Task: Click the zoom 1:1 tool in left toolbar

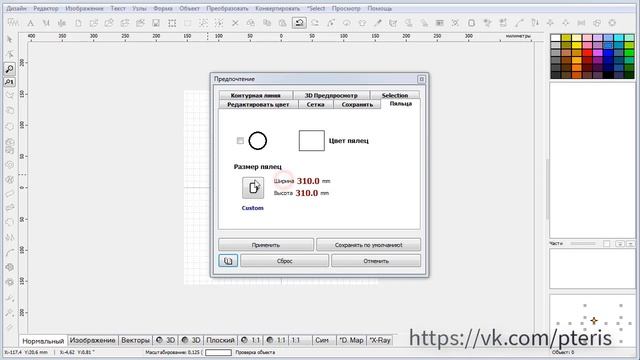Action: click(x=10, y=82)
